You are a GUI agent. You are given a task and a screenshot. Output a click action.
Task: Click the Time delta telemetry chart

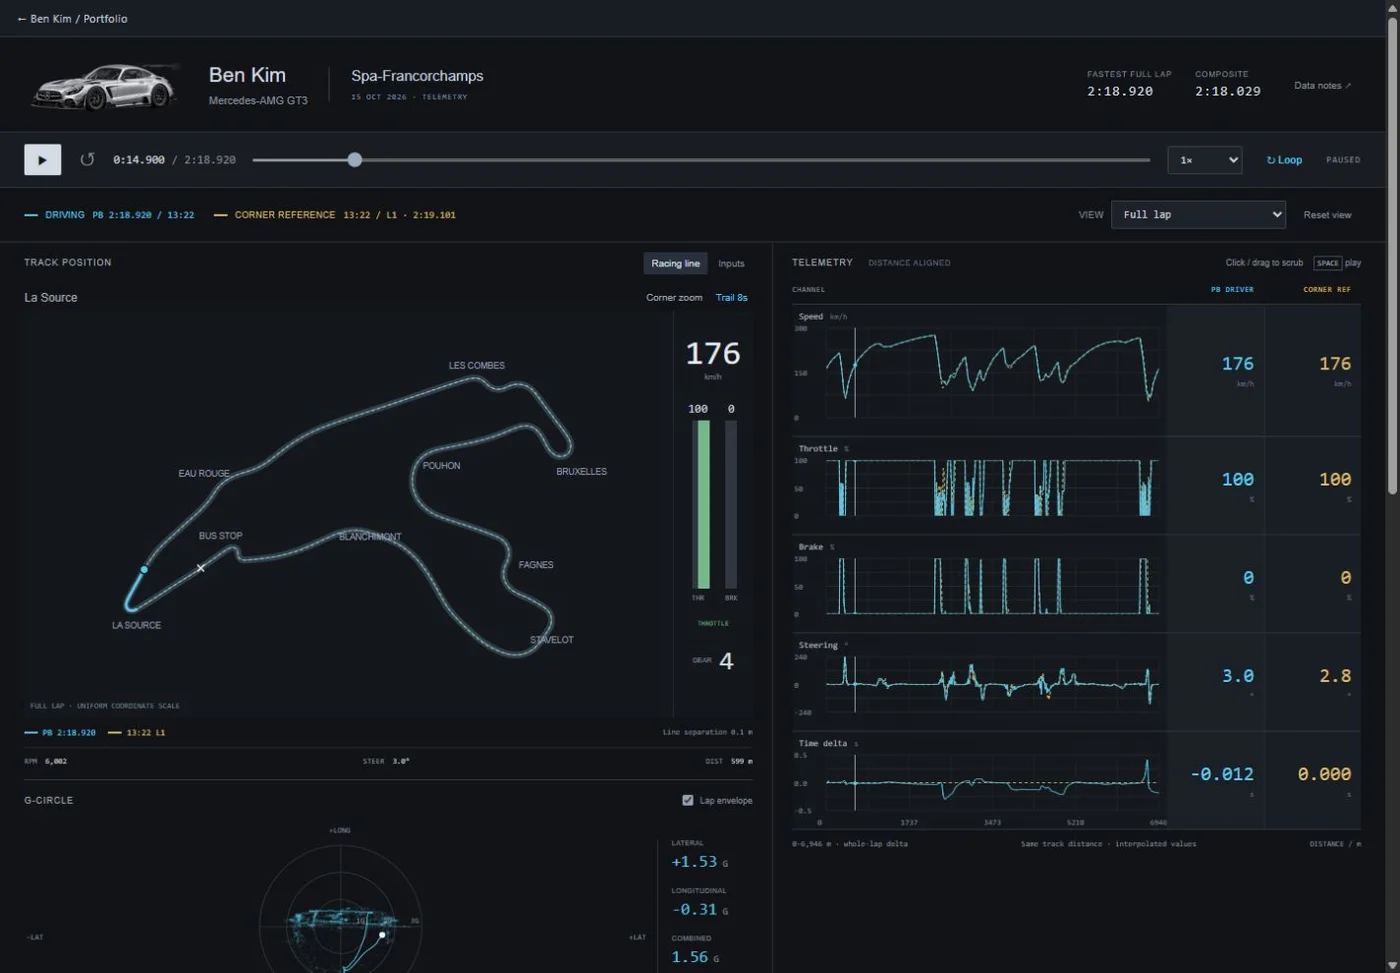click(x=992, y=783)
